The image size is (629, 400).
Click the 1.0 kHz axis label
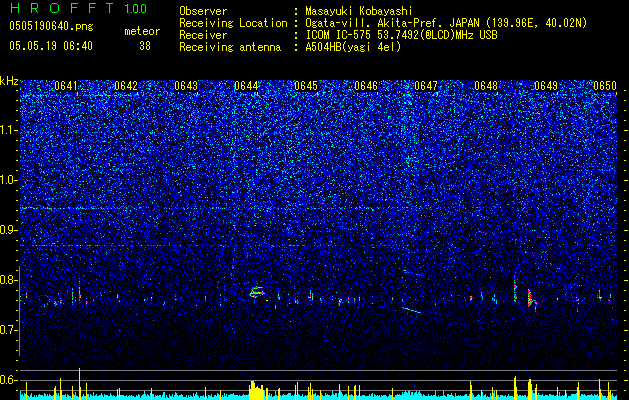pyautogui.click(x=9, y=180)
